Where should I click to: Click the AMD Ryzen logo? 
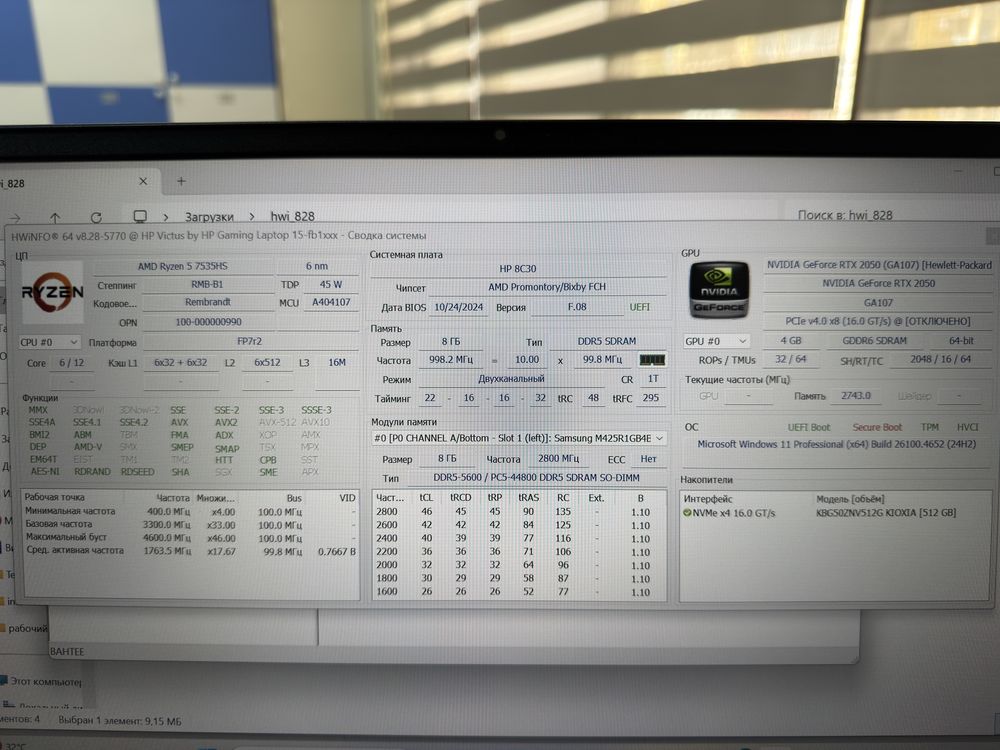(x=52, y=292)
